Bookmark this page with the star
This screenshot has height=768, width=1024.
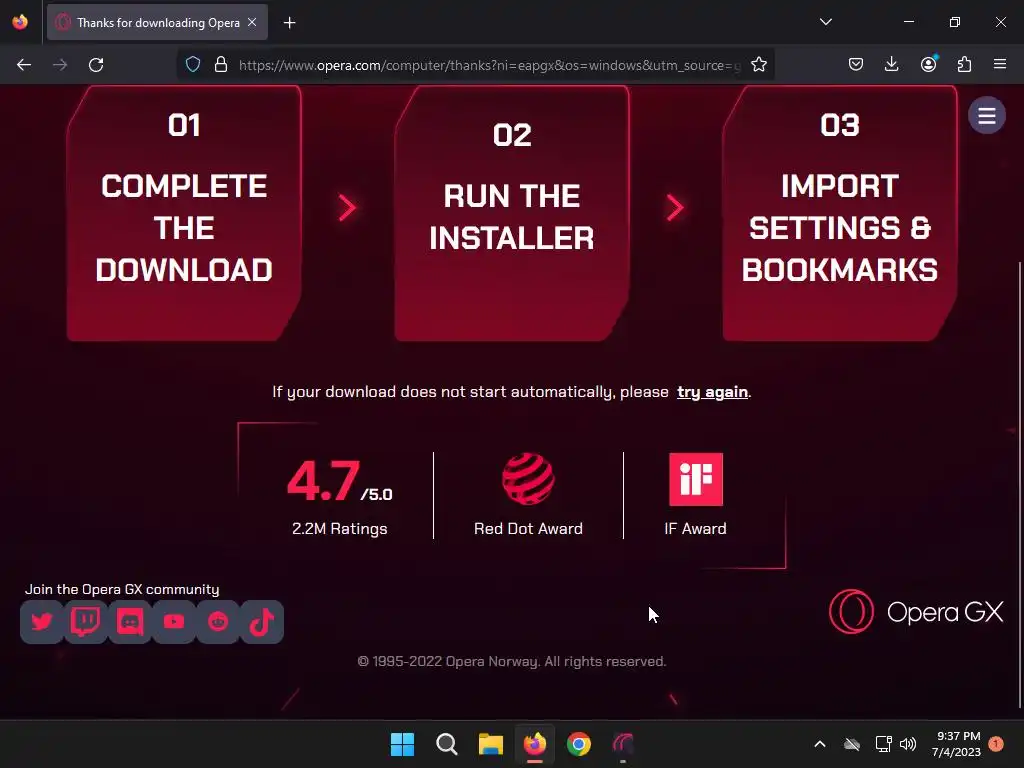(x=758, y=65)
